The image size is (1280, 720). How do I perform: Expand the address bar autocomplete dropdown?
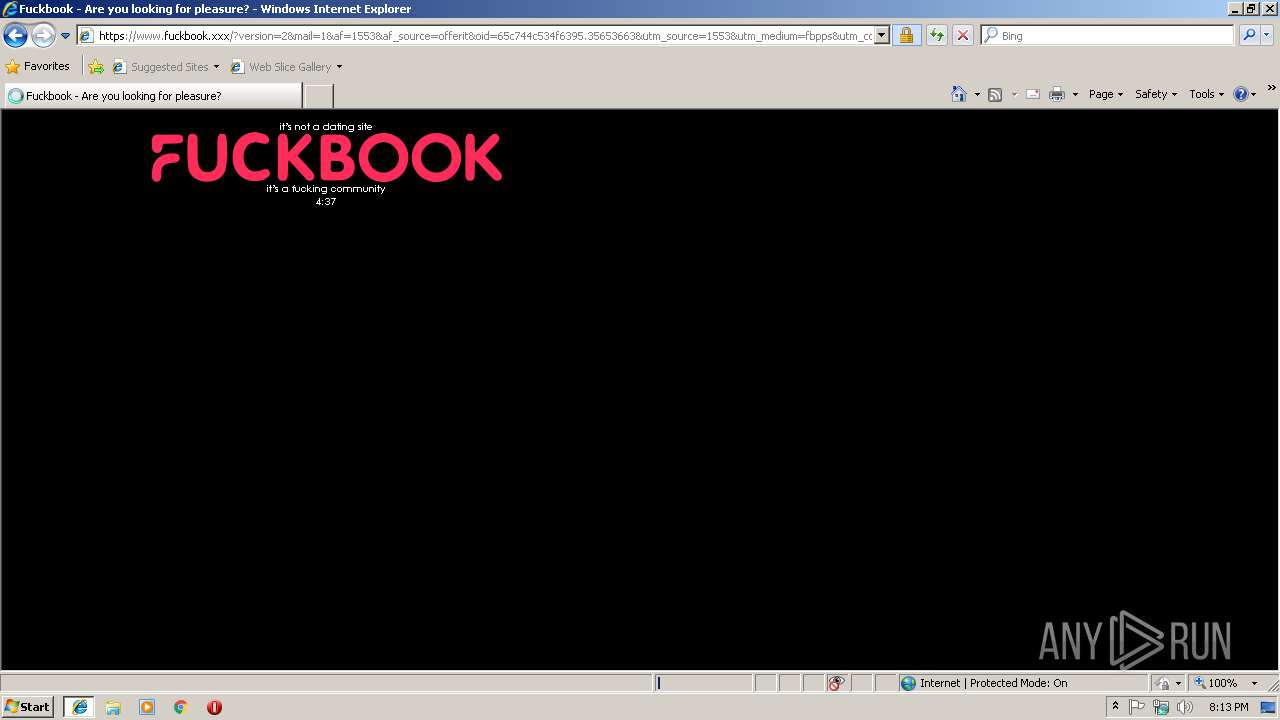click(x=882, y=36)
